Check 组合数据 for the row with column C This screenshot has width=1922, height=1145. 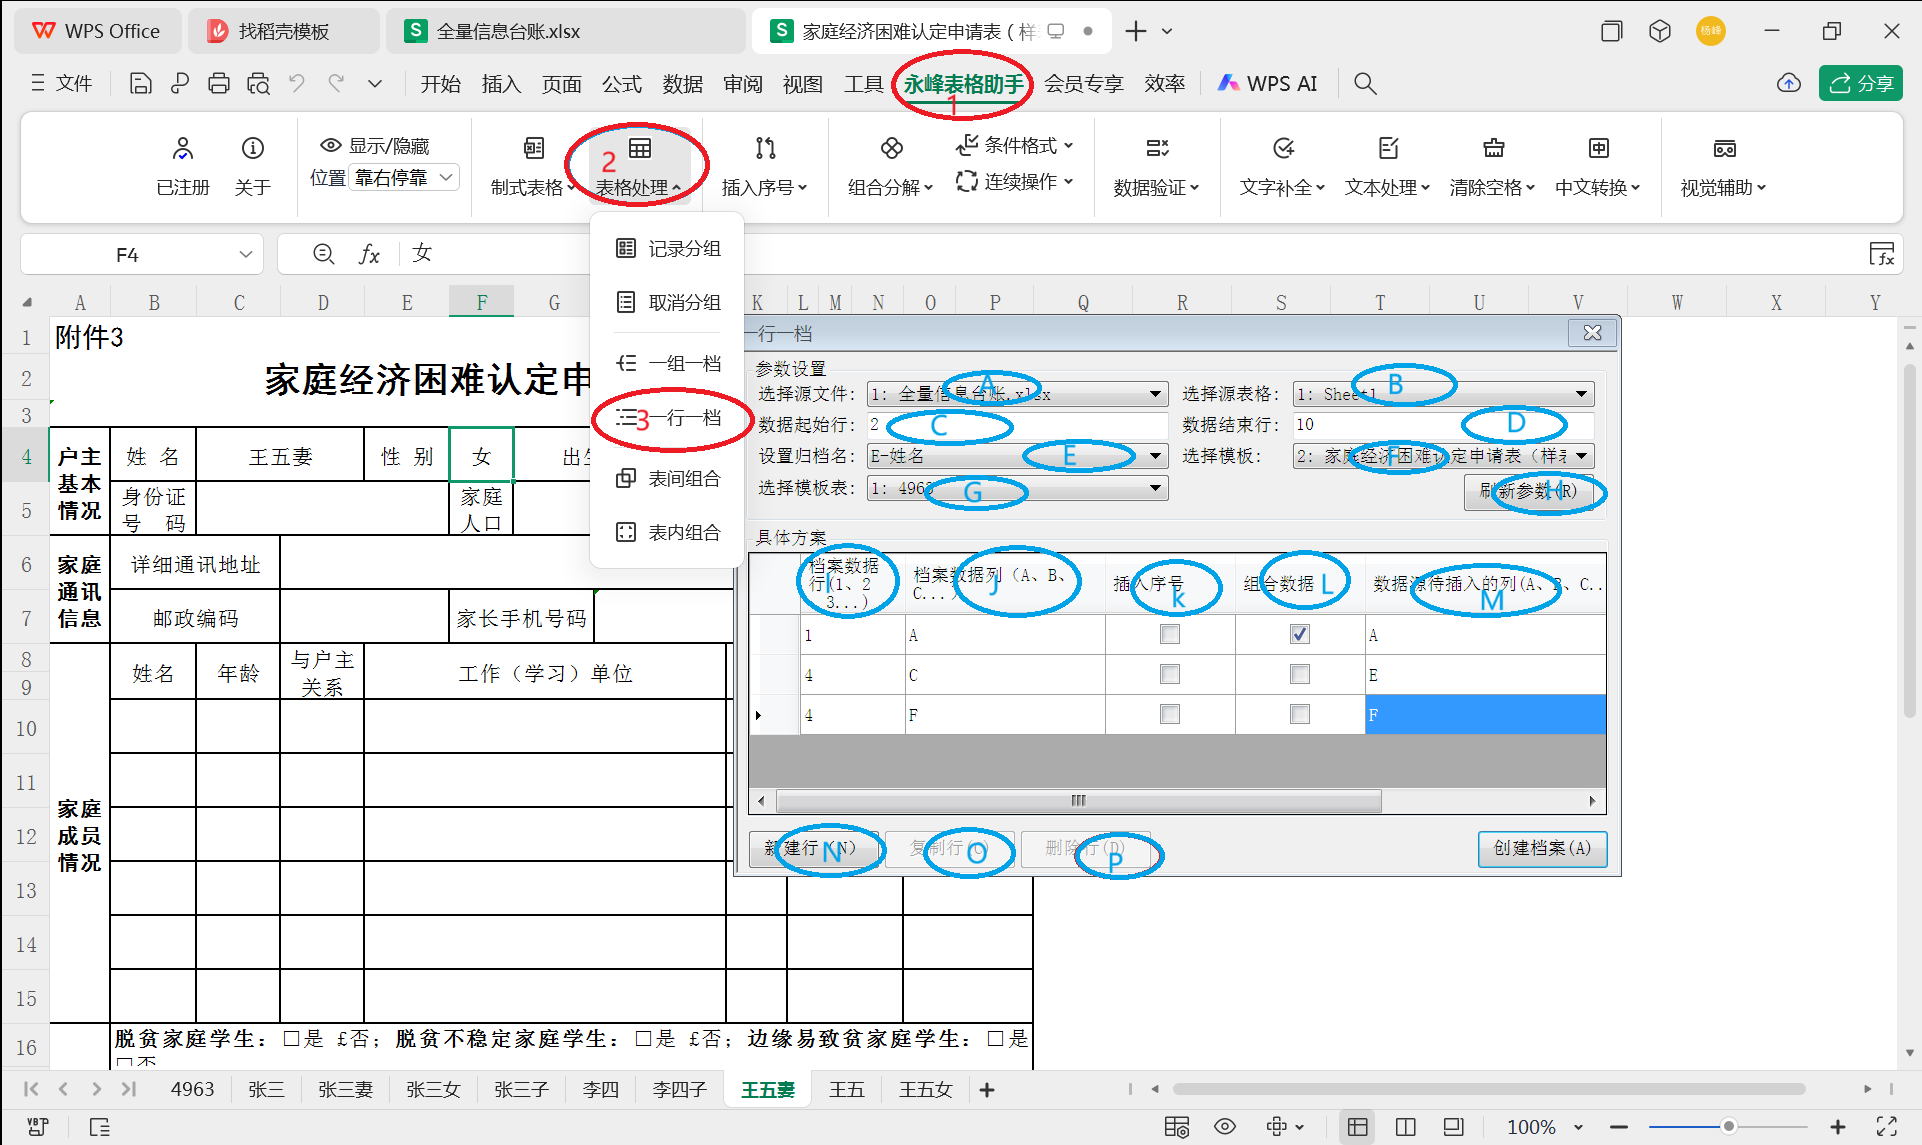point(1298,674)
